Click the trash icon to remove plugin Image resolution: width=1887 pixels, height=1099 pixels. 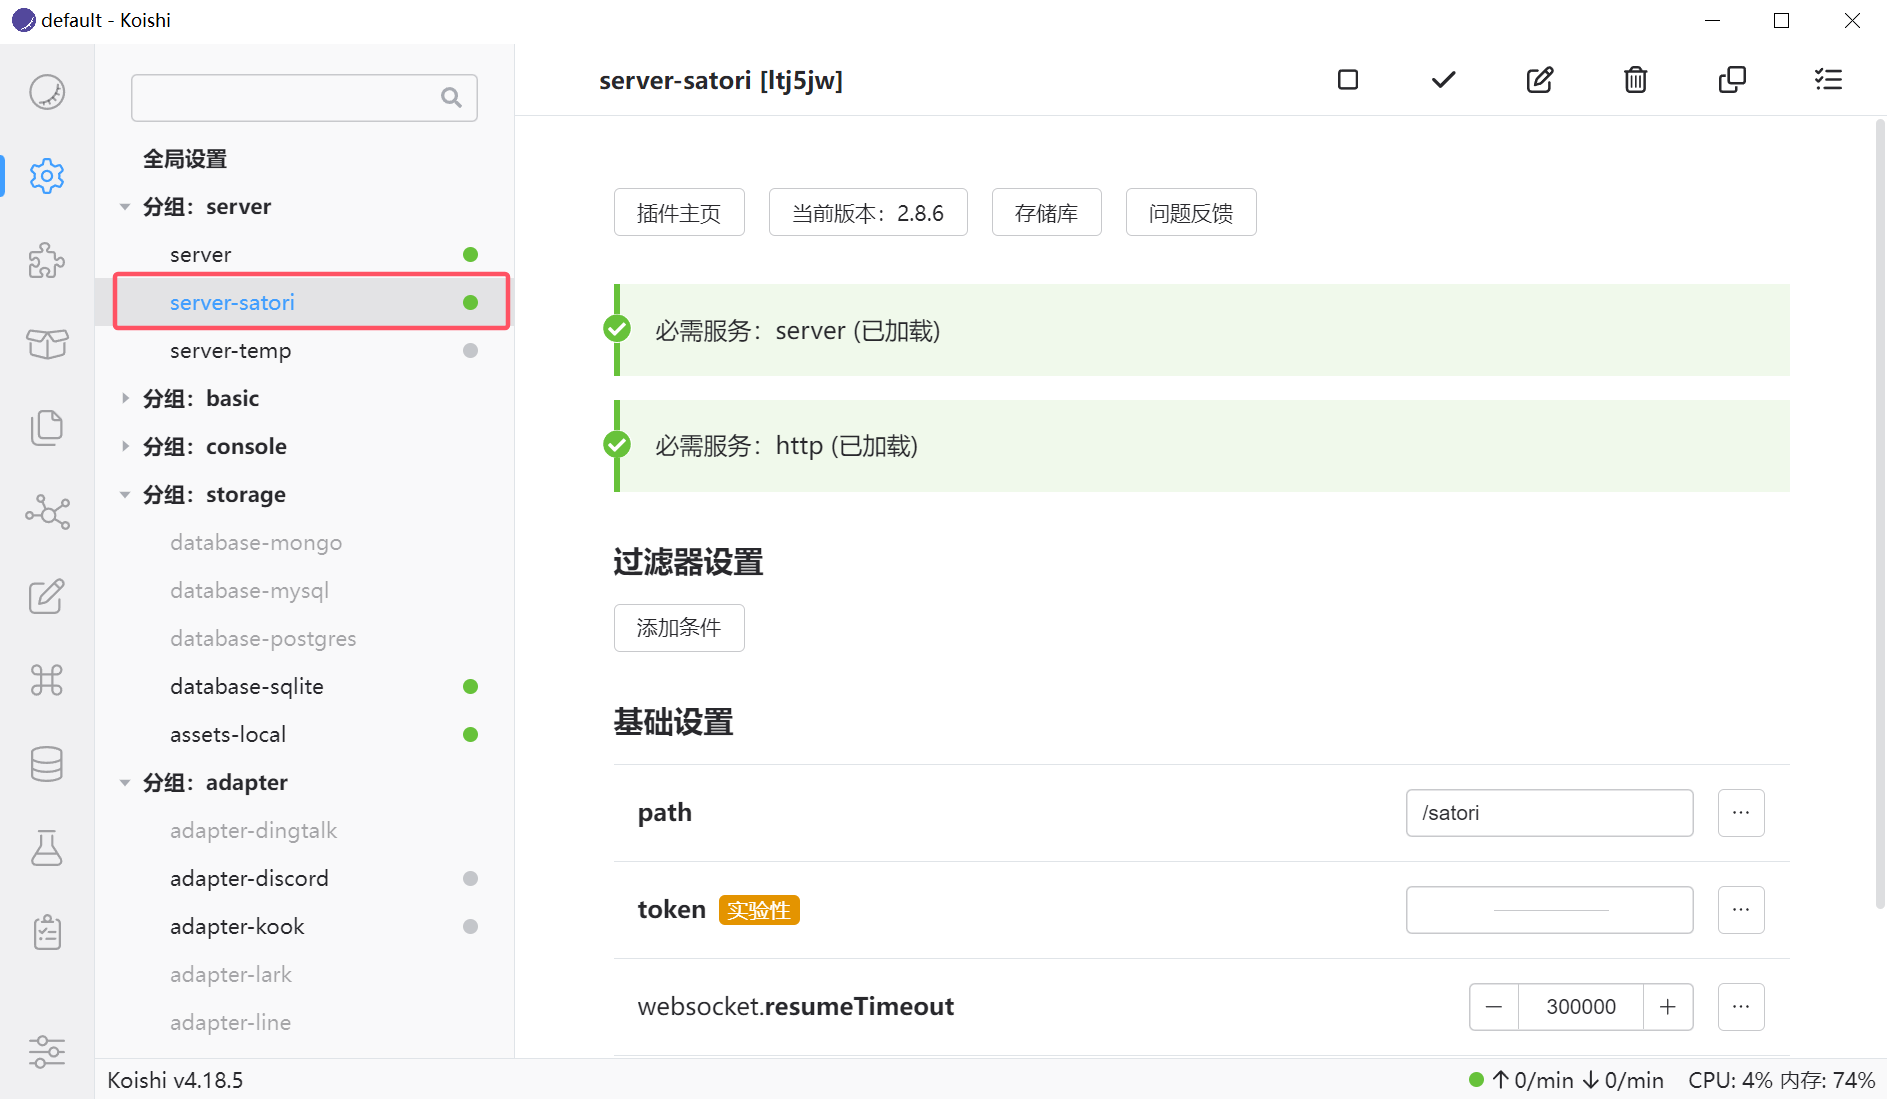tap(1636, 80)
